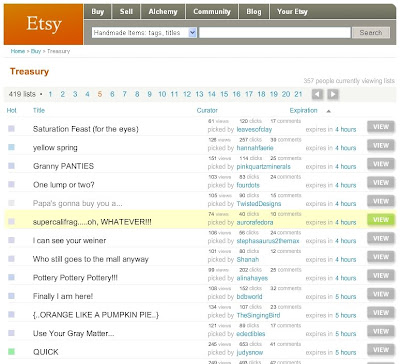Open curator TwistedDesigns profile
The height and width of the screenshot is (364, 400).
pos(259,204)
